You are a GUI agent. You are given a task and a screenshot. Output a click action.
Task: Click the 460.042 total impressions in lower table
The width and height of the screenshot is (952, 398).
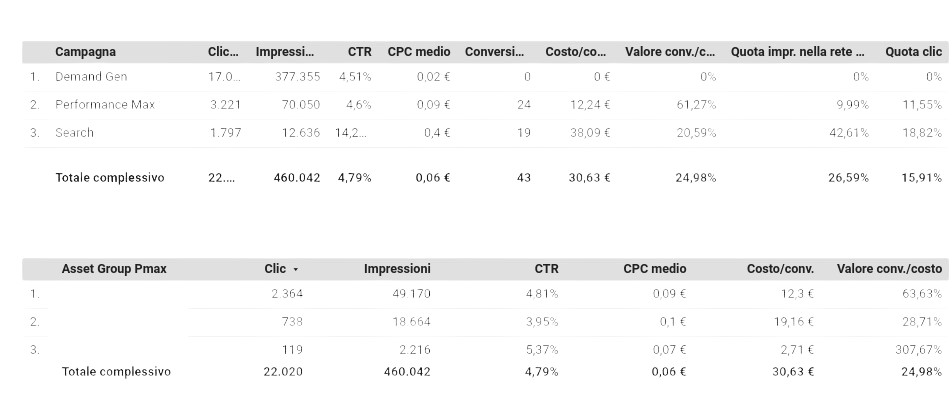click(x=407, y=371)
